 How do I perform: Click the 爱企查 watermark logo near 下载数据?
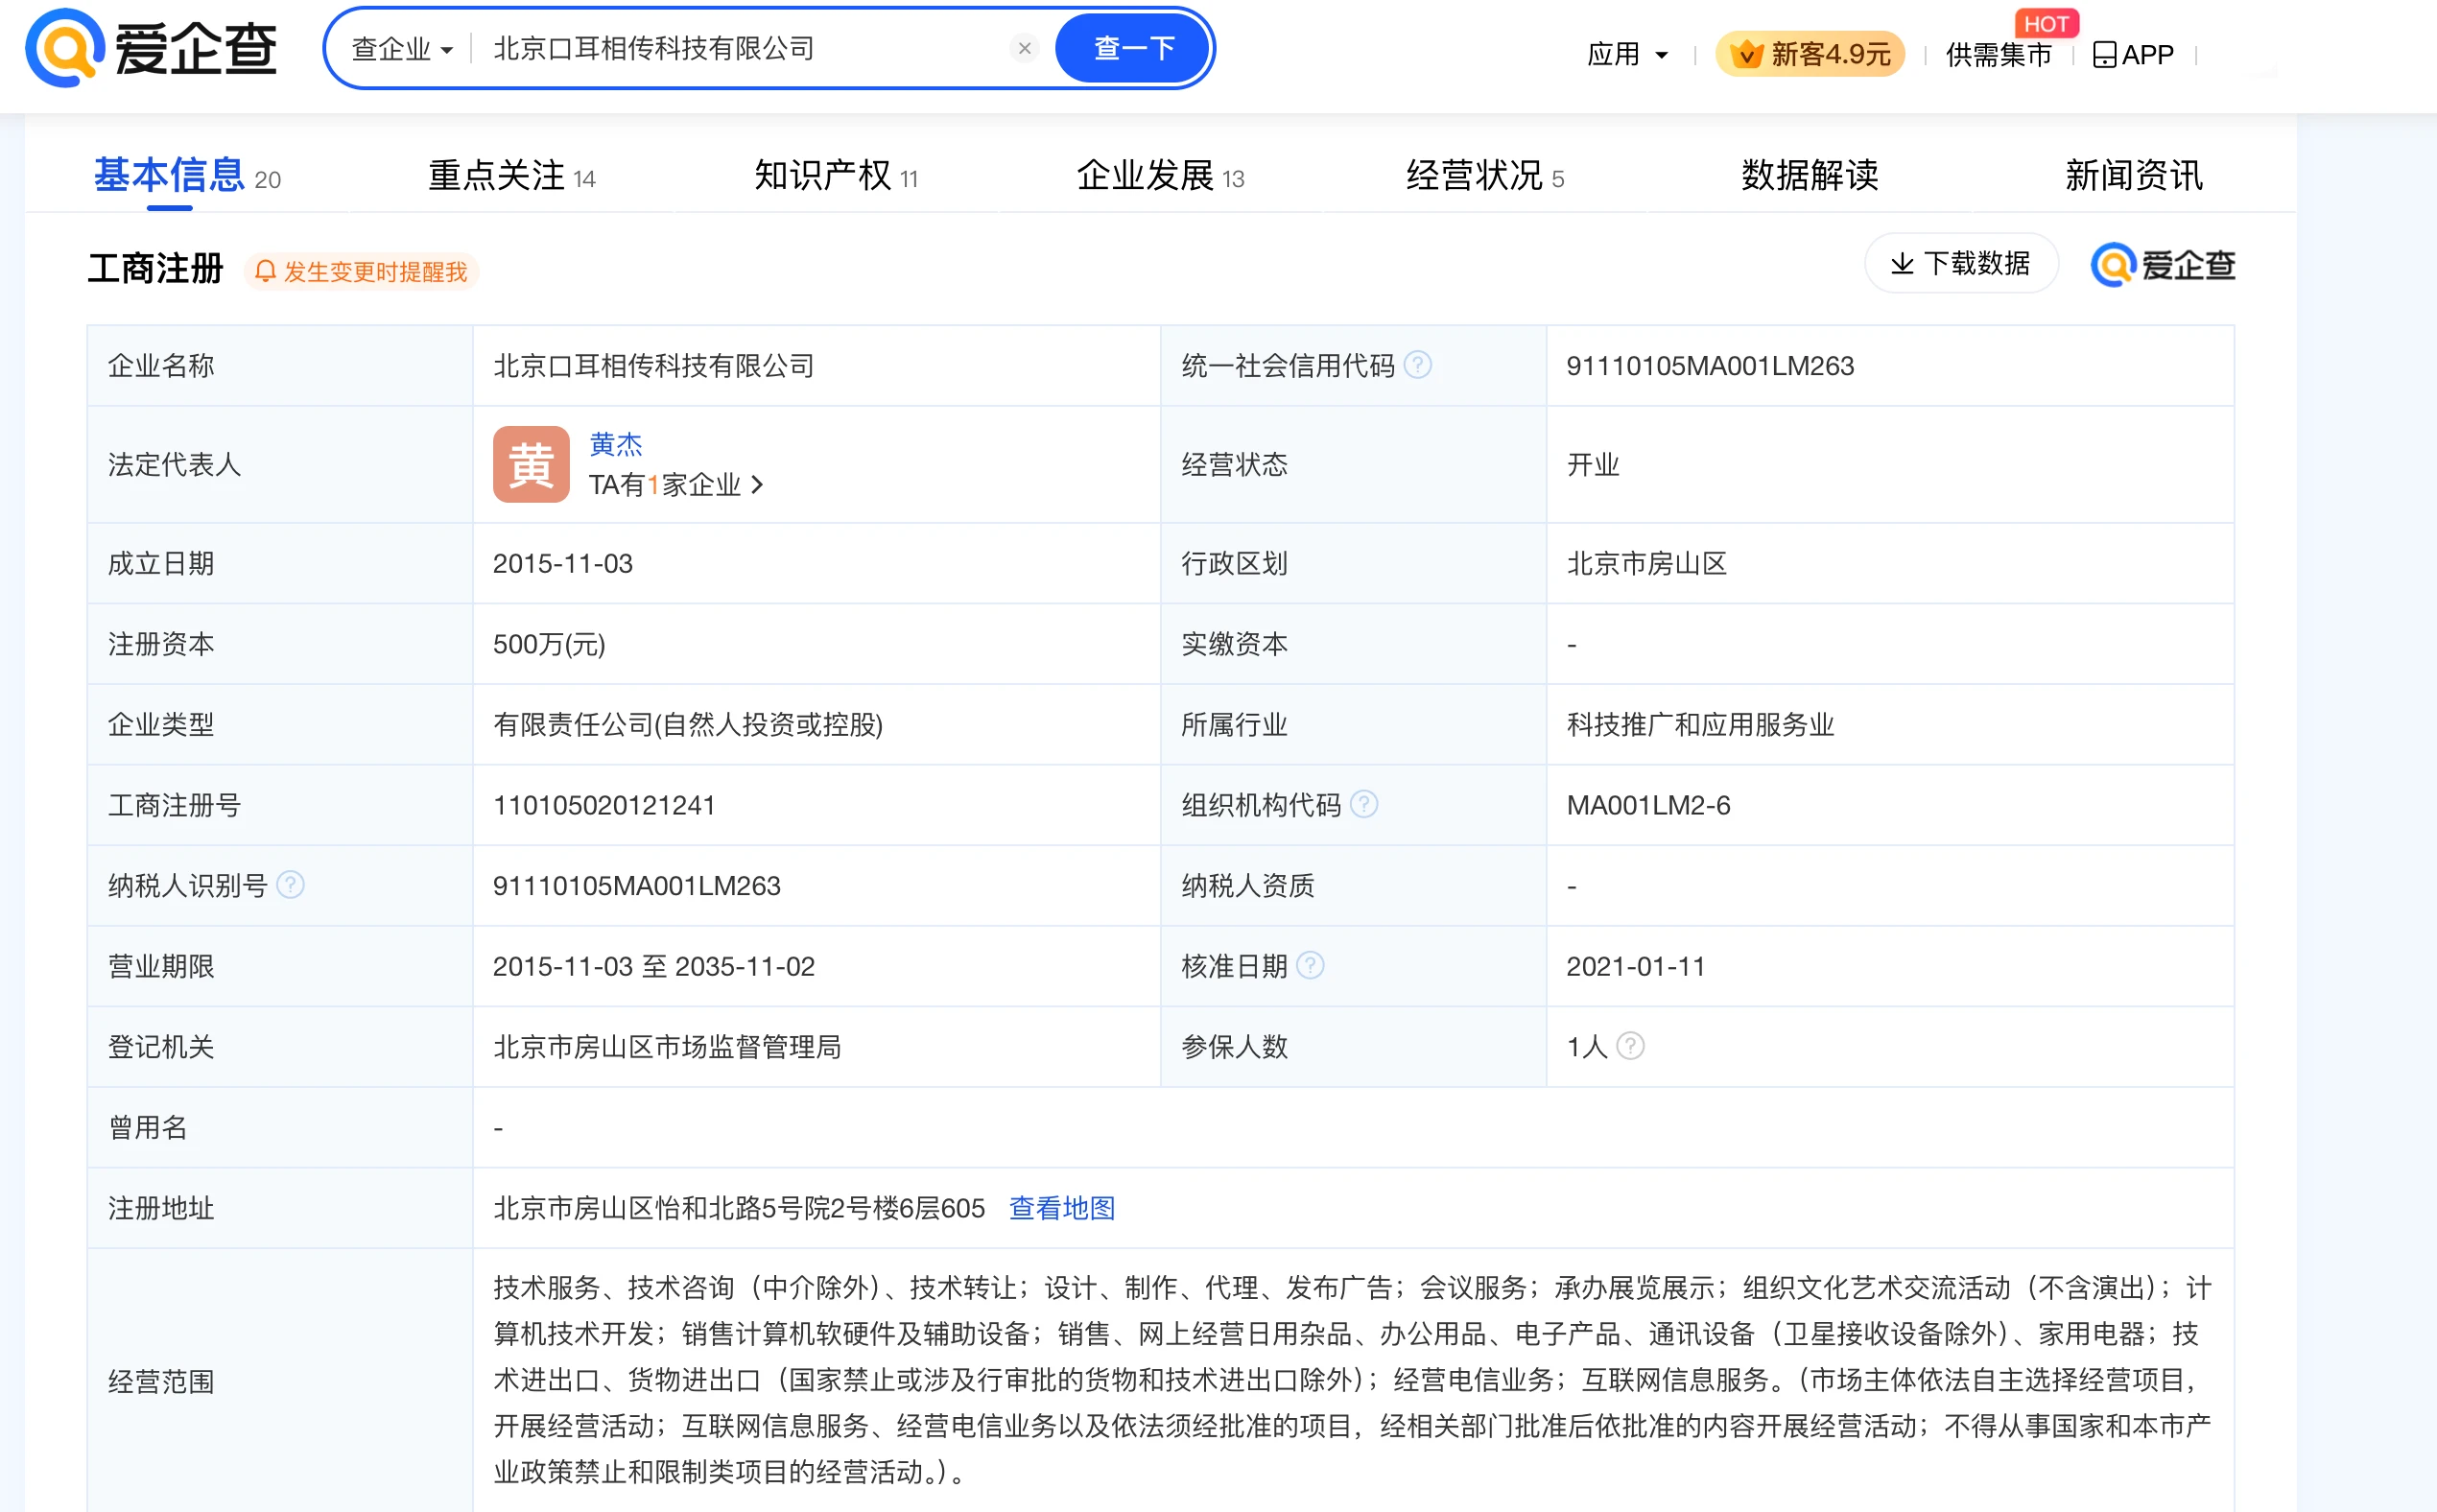[2162, 264]
